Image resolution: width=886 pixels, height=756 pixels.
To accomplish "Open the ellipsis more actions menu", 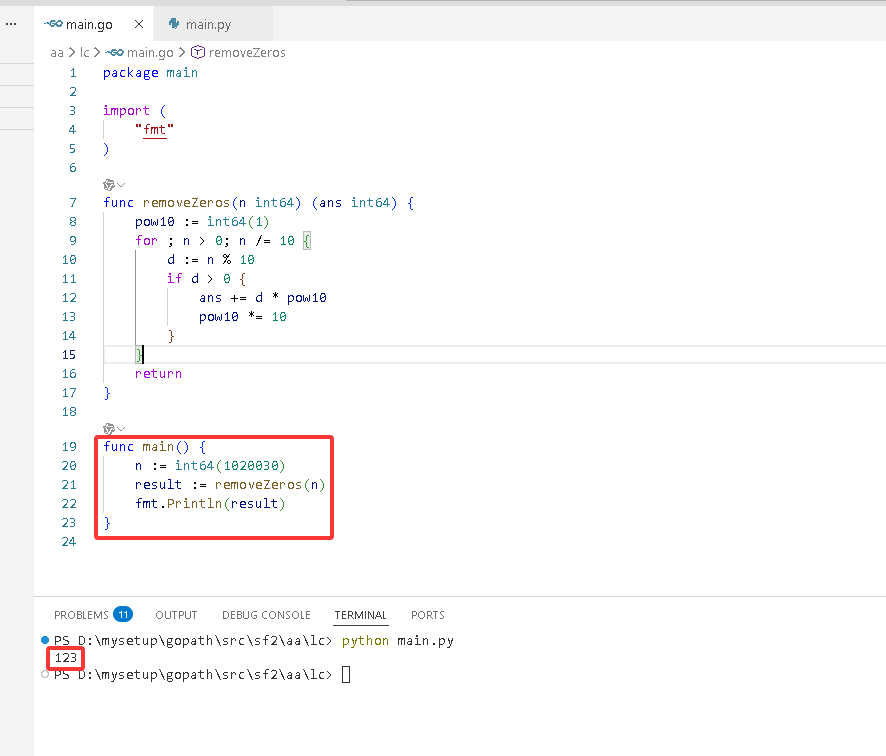I will tap(11, 24).
